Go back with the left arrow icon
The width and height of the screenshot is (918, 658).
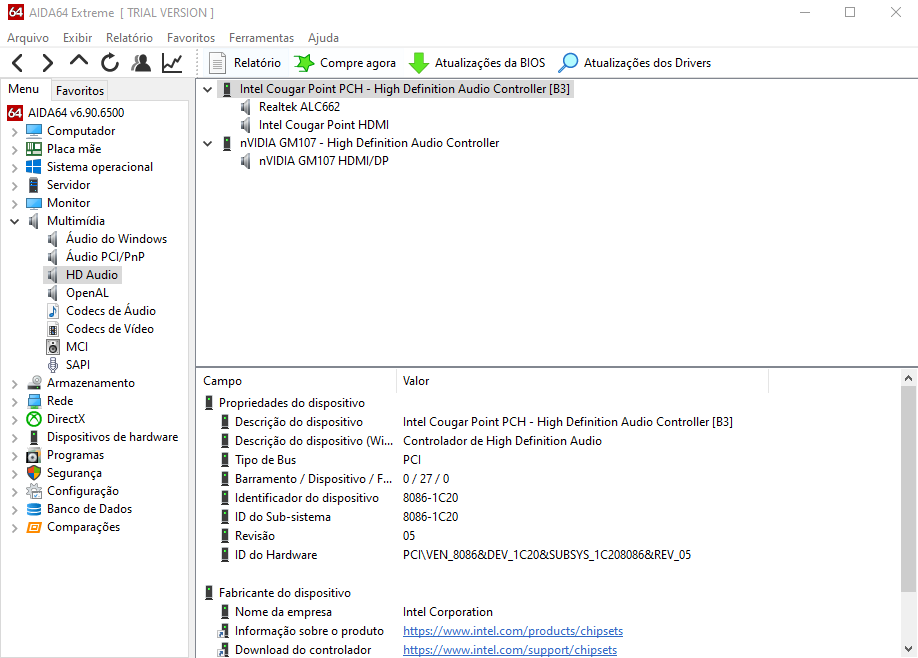point(18,63)
